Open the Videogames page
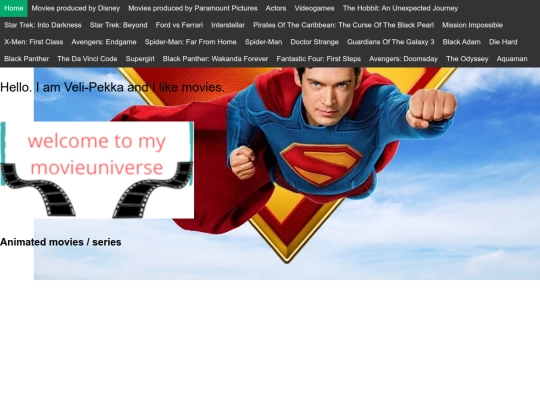Image resolution: width=540 pixels, height=405 pixels. pyautogui.click(x=314, y=8)
